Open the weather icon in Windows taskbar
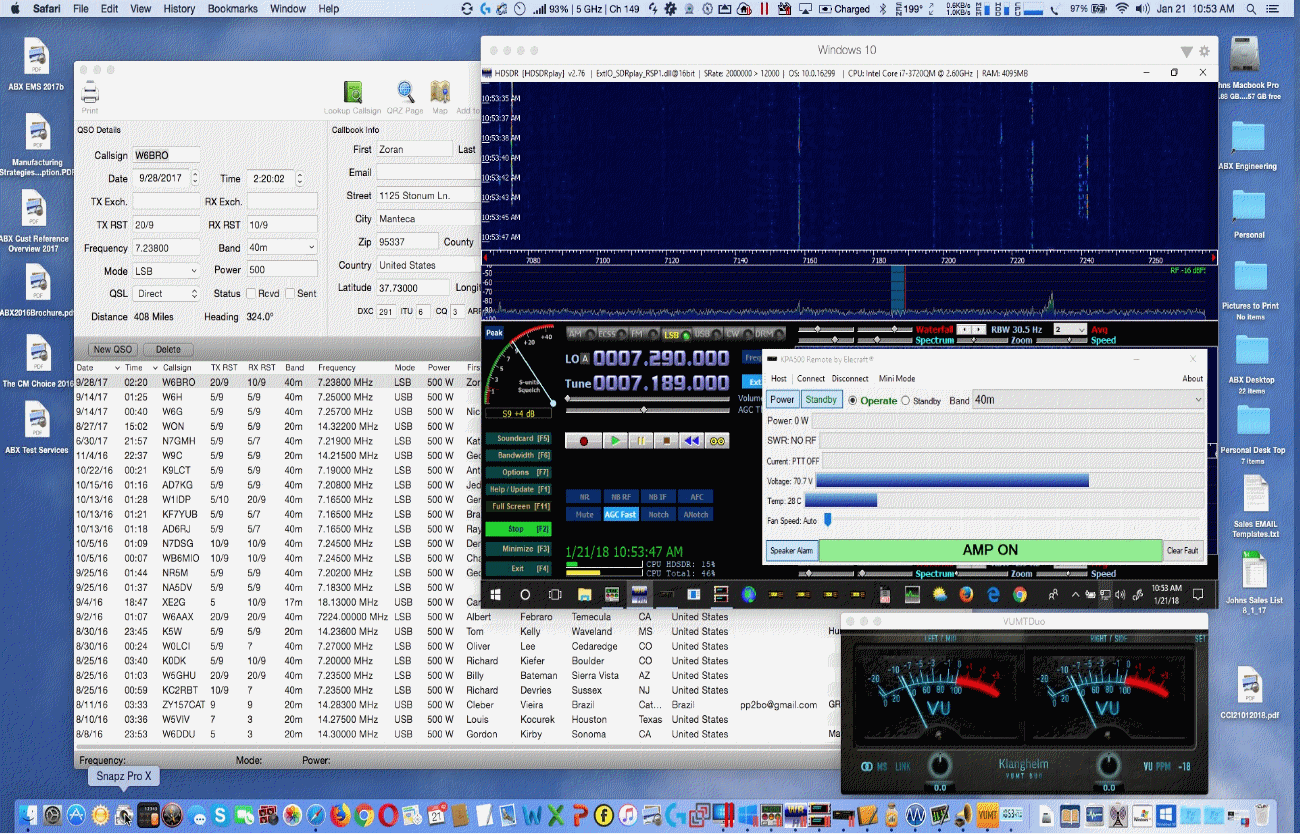Screen dimensions: 1300x834 940,594
